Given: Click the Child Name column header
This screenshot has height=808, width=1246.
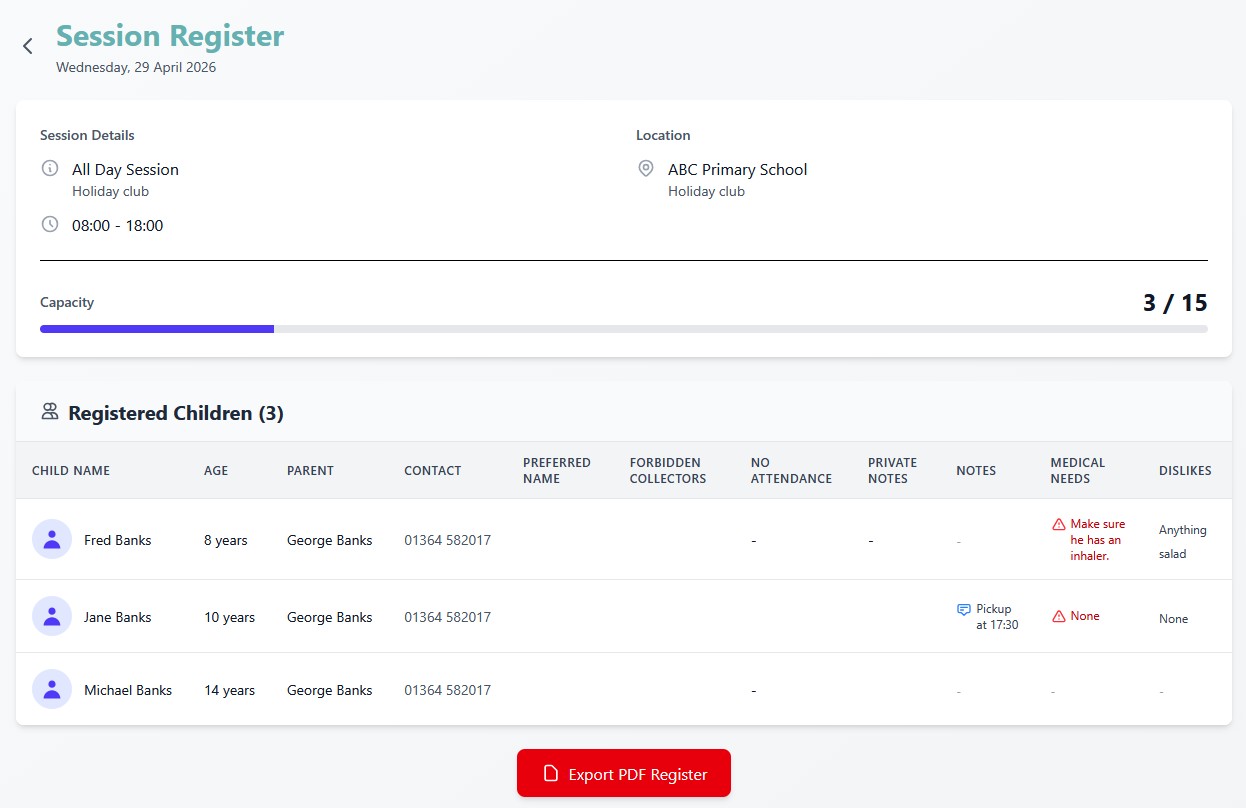Looking at the screenshot, I should pos(71,470).
